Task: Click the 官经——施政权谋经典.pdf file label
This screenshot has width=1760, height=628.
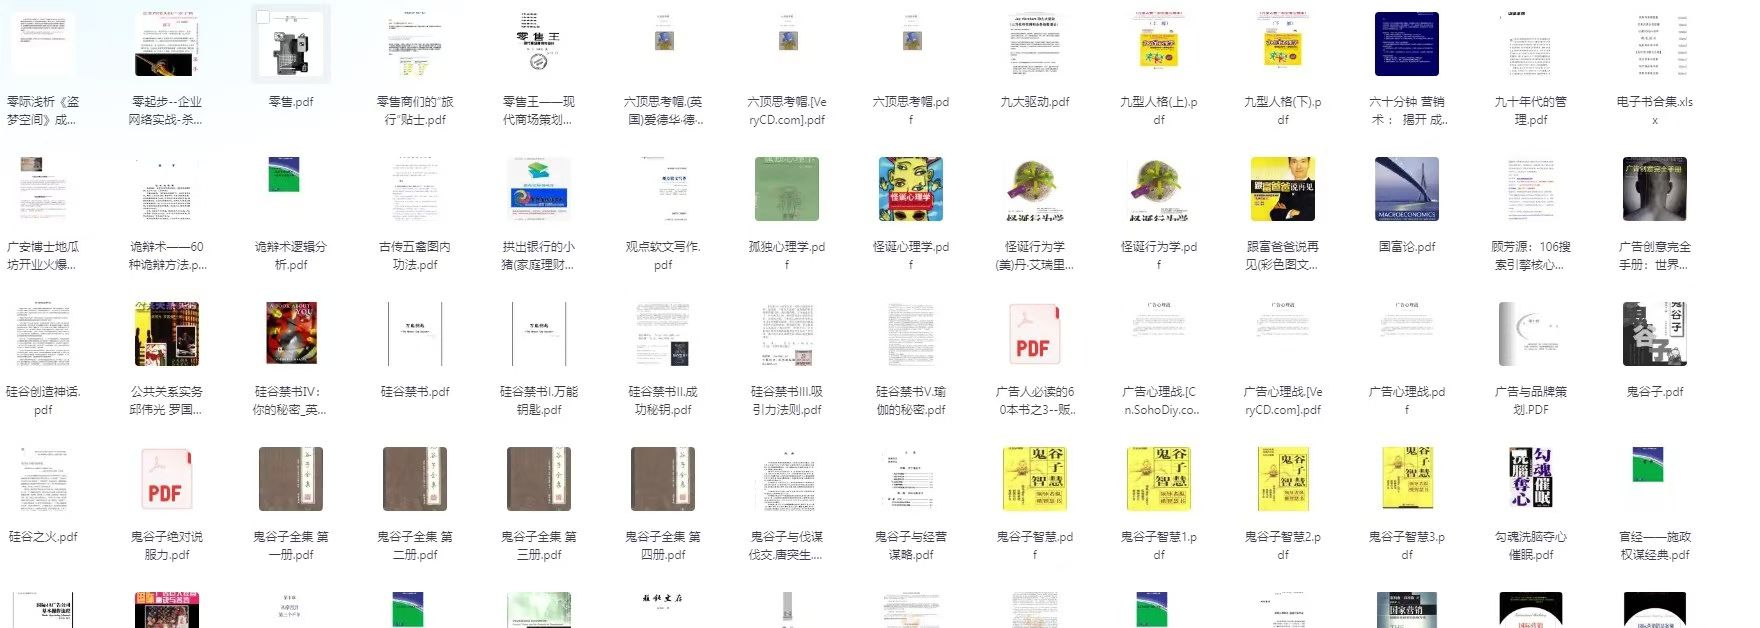Action: (1654, 545)
